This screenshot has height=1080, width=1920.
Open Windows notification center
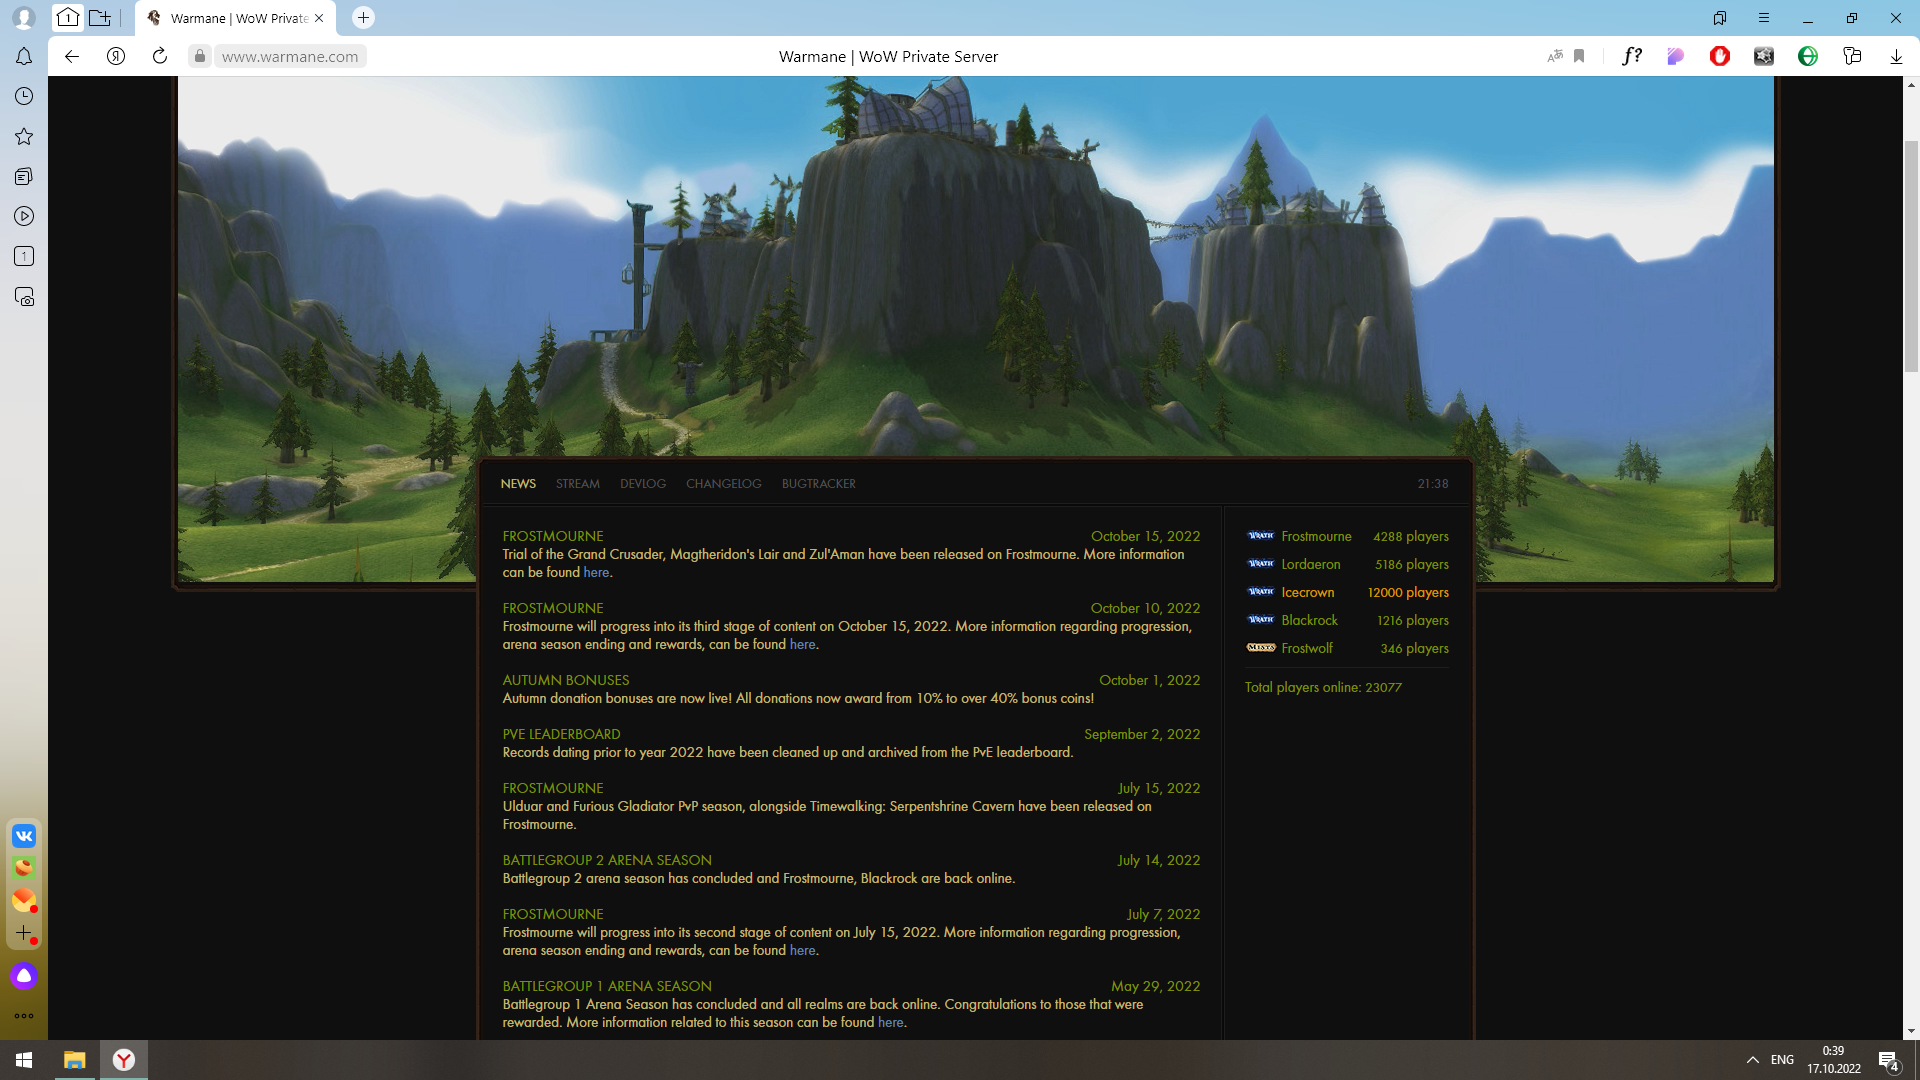click(1889, 1060)
